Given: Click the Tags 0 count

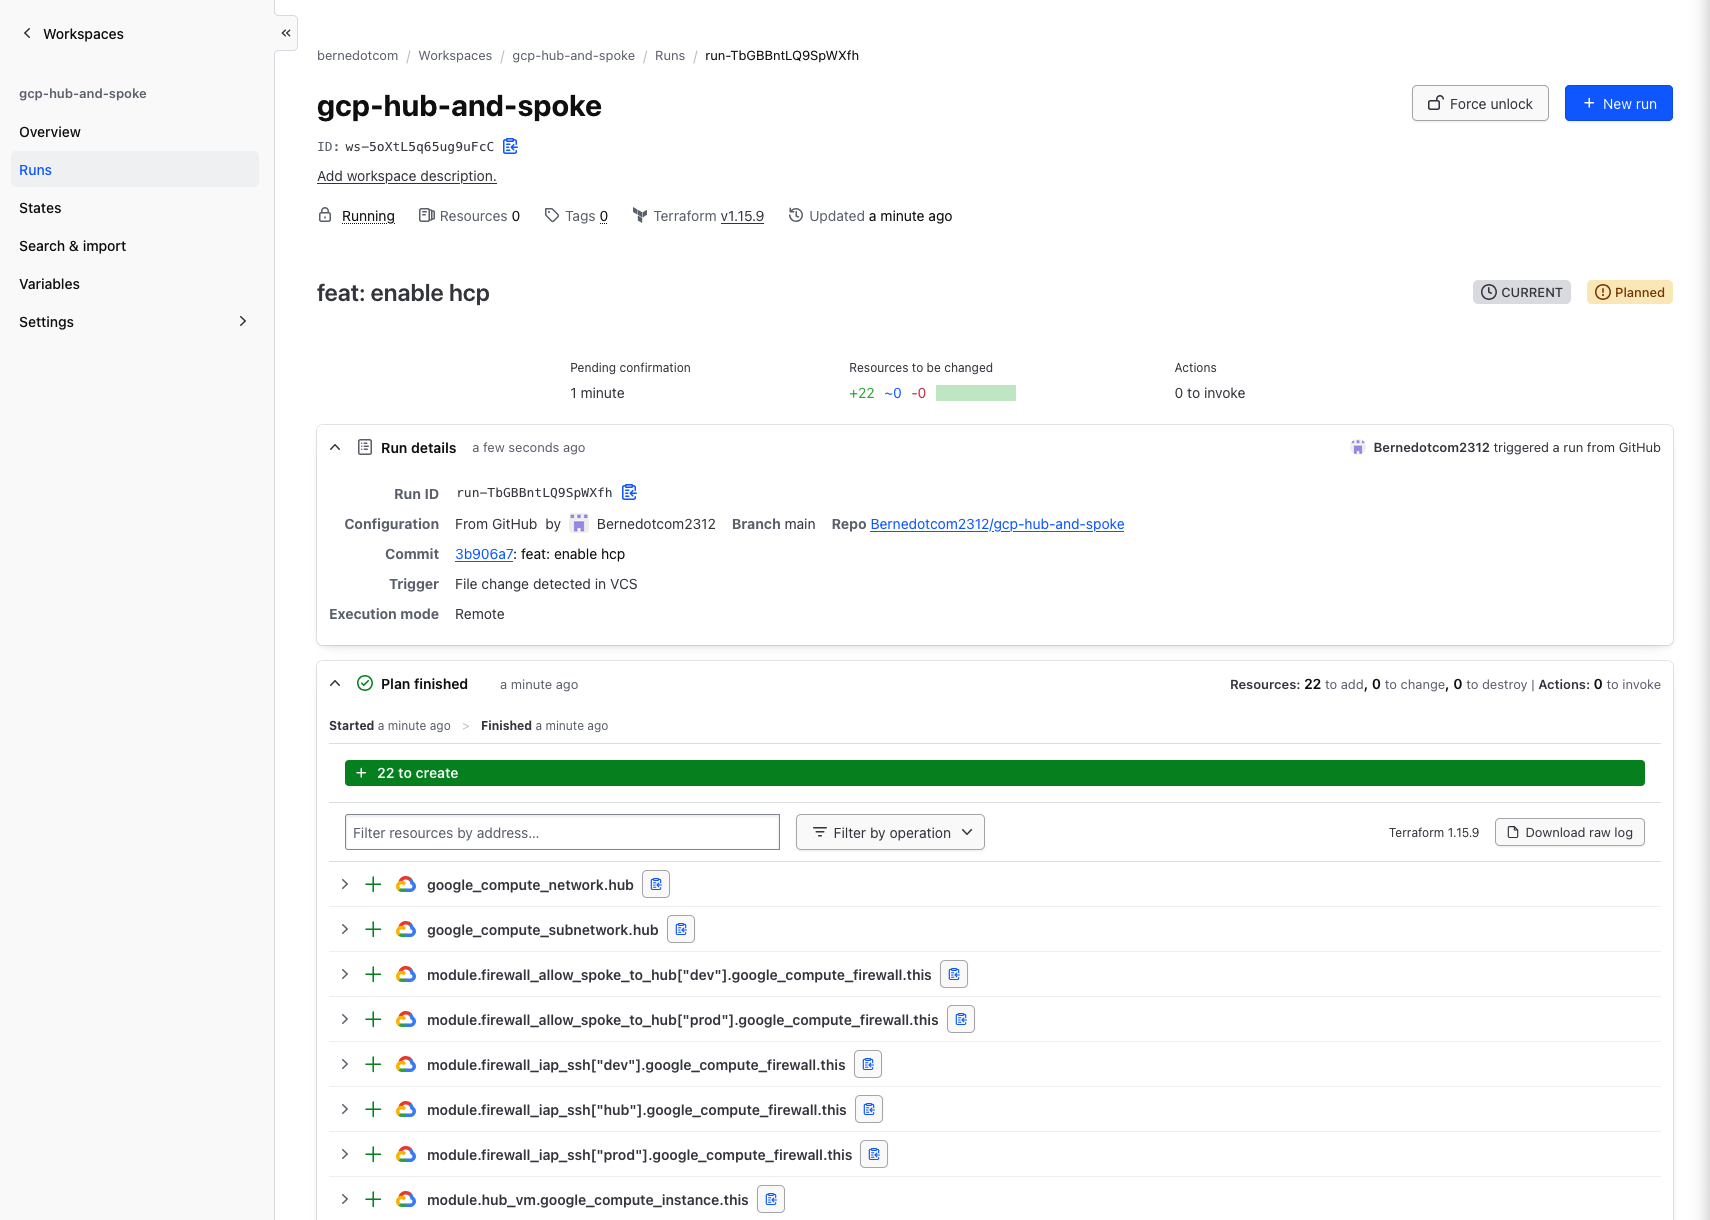Looking at the screenshot, I should pos(603,216).
